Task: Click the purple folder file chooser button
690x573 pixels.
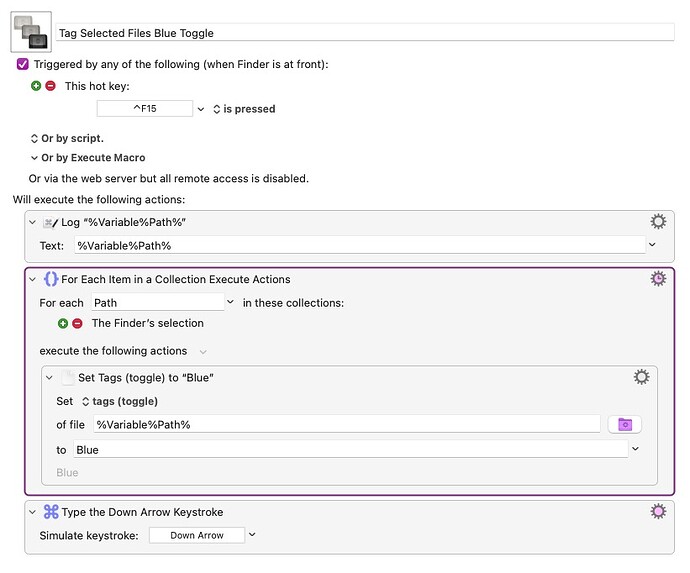Action: (625, 424)
